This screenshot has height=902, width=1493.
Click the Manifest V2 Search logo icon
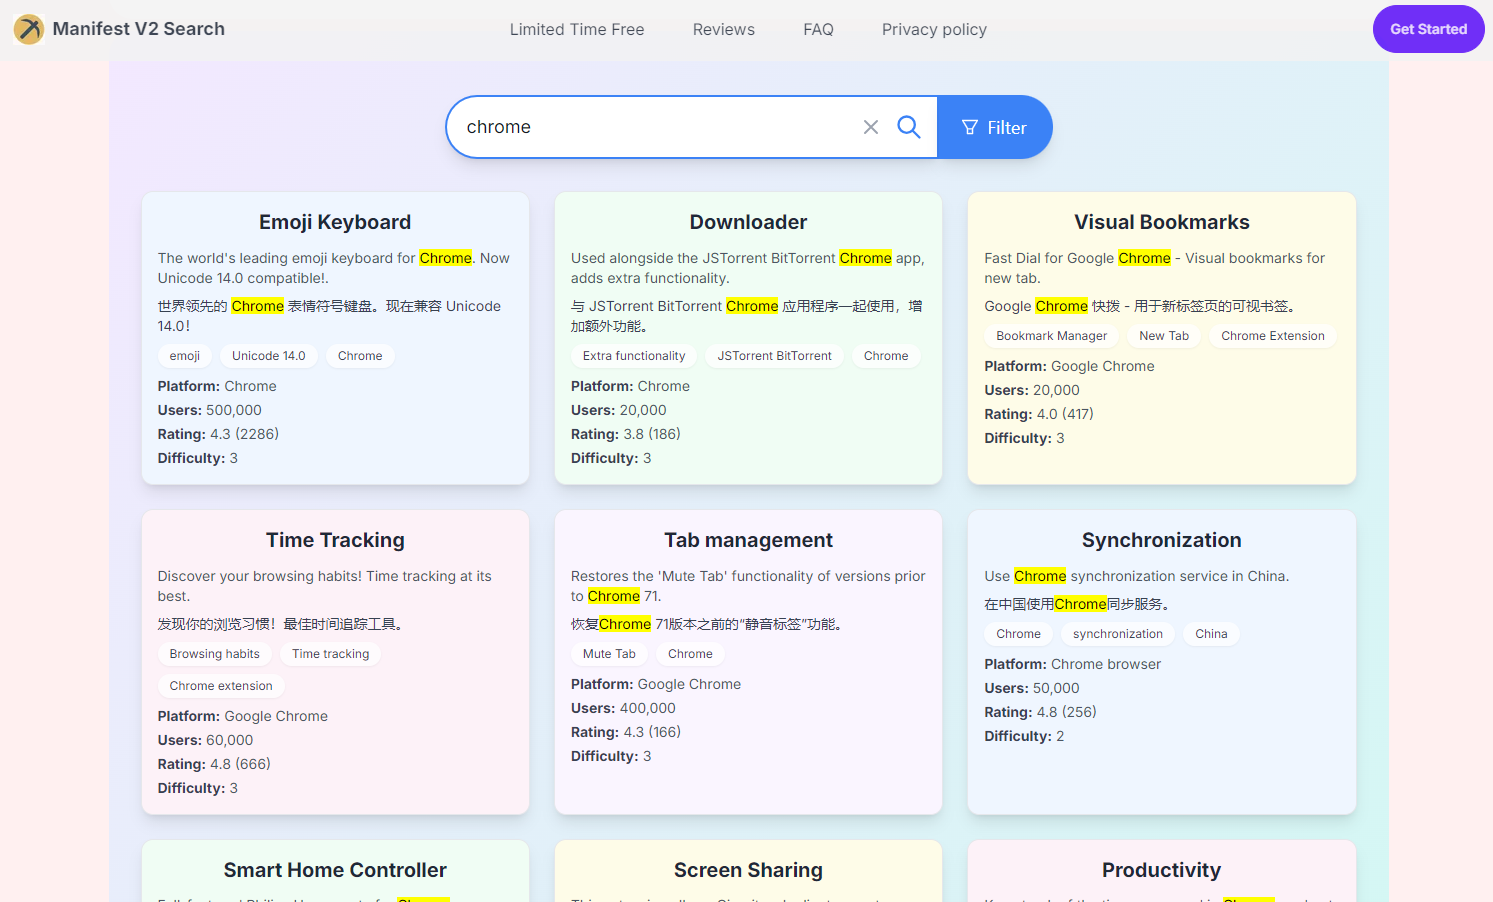pos(29,29)
